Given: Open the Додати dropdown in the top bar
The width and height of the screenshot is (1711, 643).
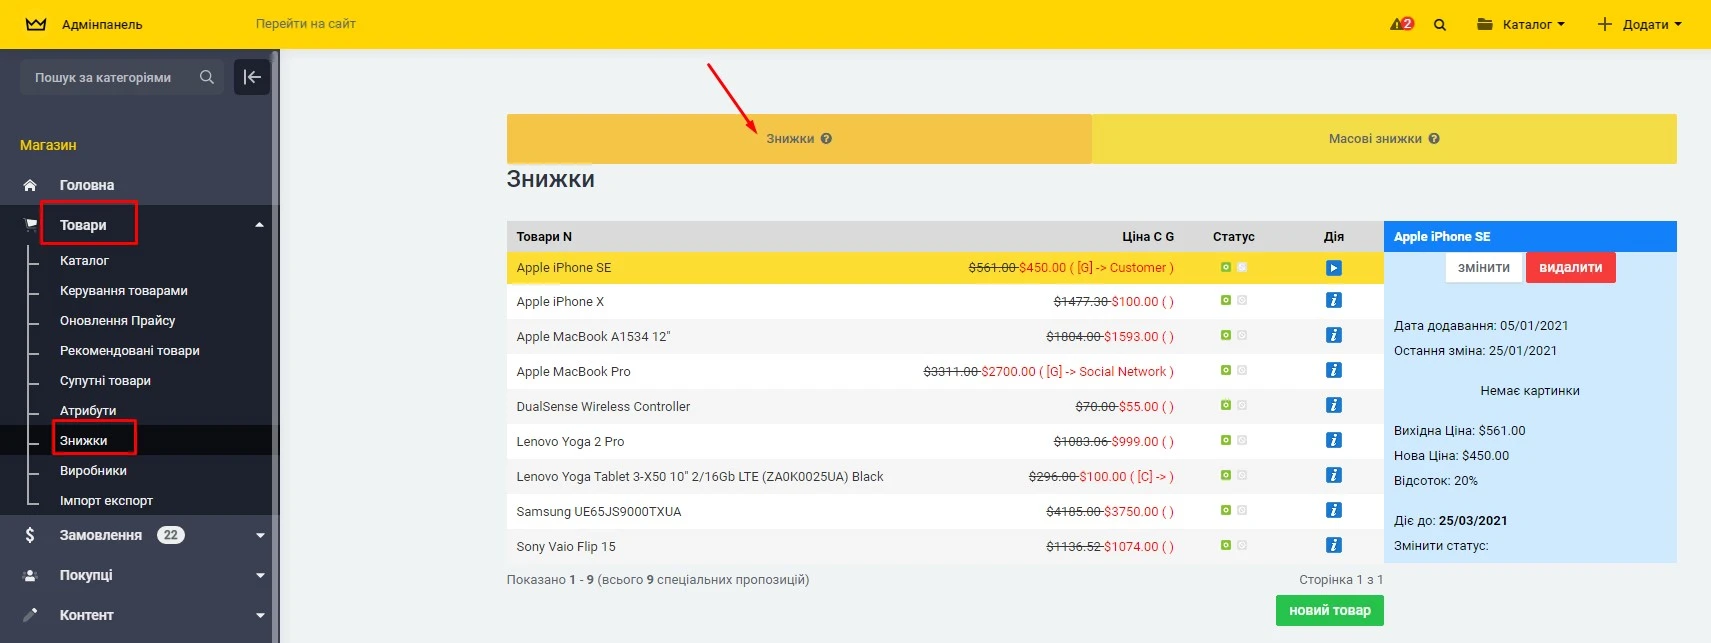Looking at the screenshot, I should coord(1639,24).
